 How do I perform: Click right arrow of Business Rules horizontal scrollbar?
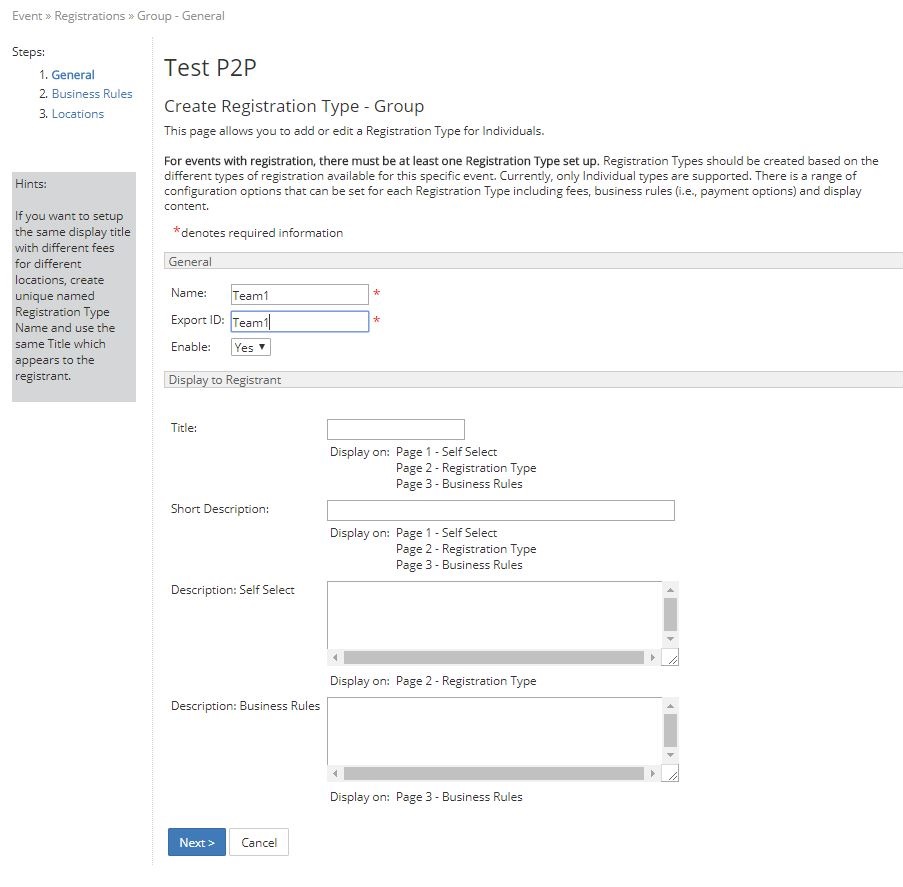coord(652,773)
